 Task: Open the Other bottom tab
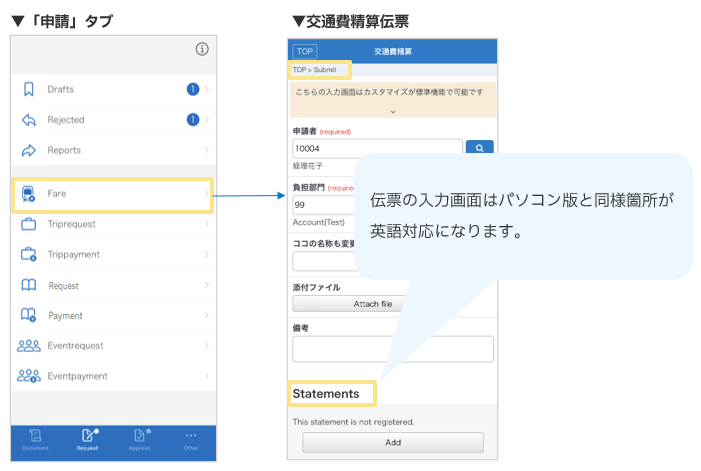click(x=191, y=440)
